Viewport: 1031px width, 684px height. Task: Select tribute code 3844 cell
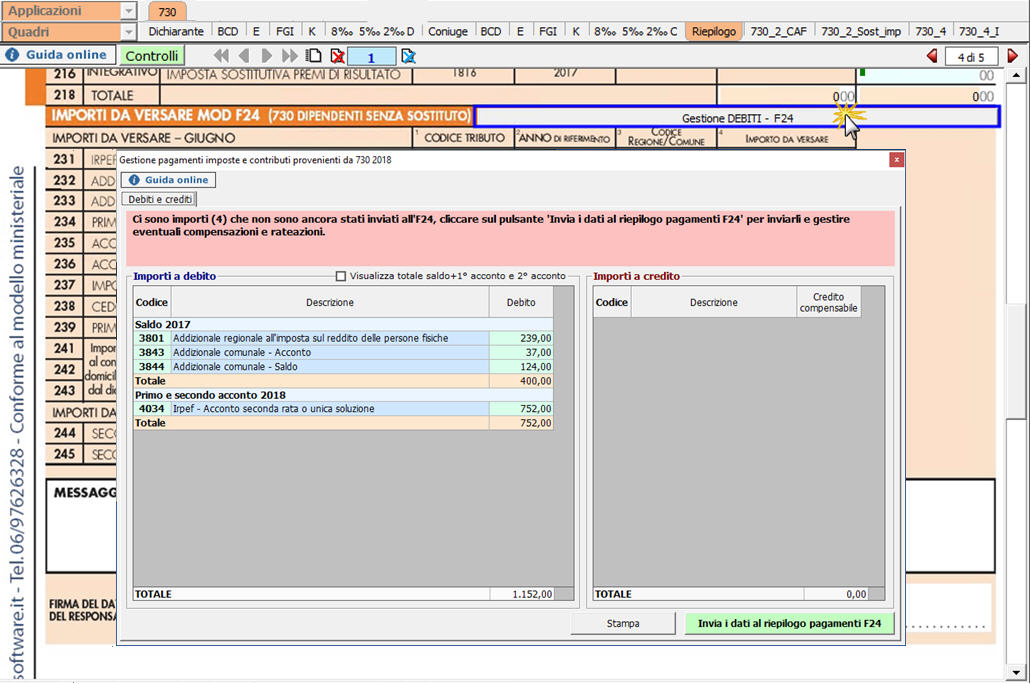pos(151,367)
